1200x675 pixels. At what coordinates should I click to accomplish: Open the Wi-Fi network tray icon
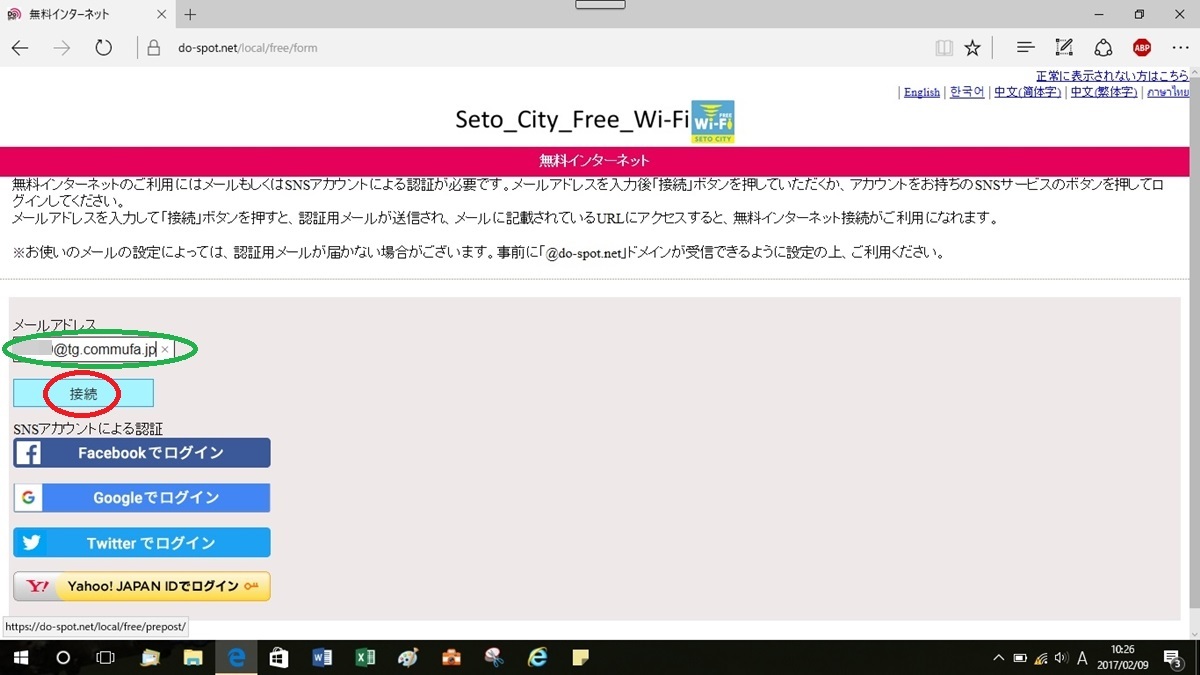point(1041,659)
